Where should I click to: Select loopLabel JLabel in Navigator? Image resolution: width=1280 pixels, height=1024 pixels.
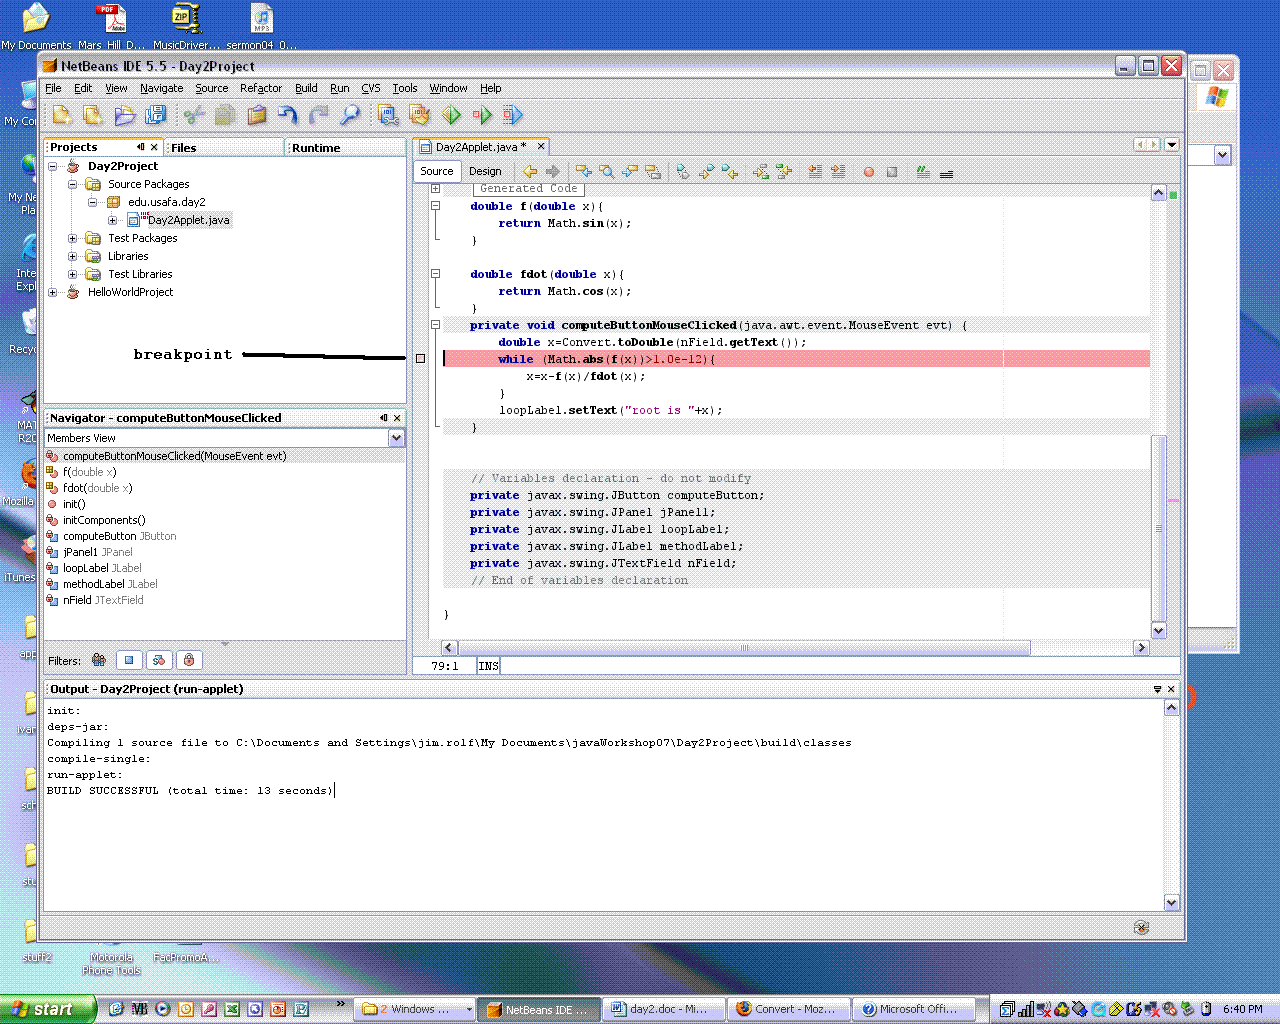[x=102, y=568]
